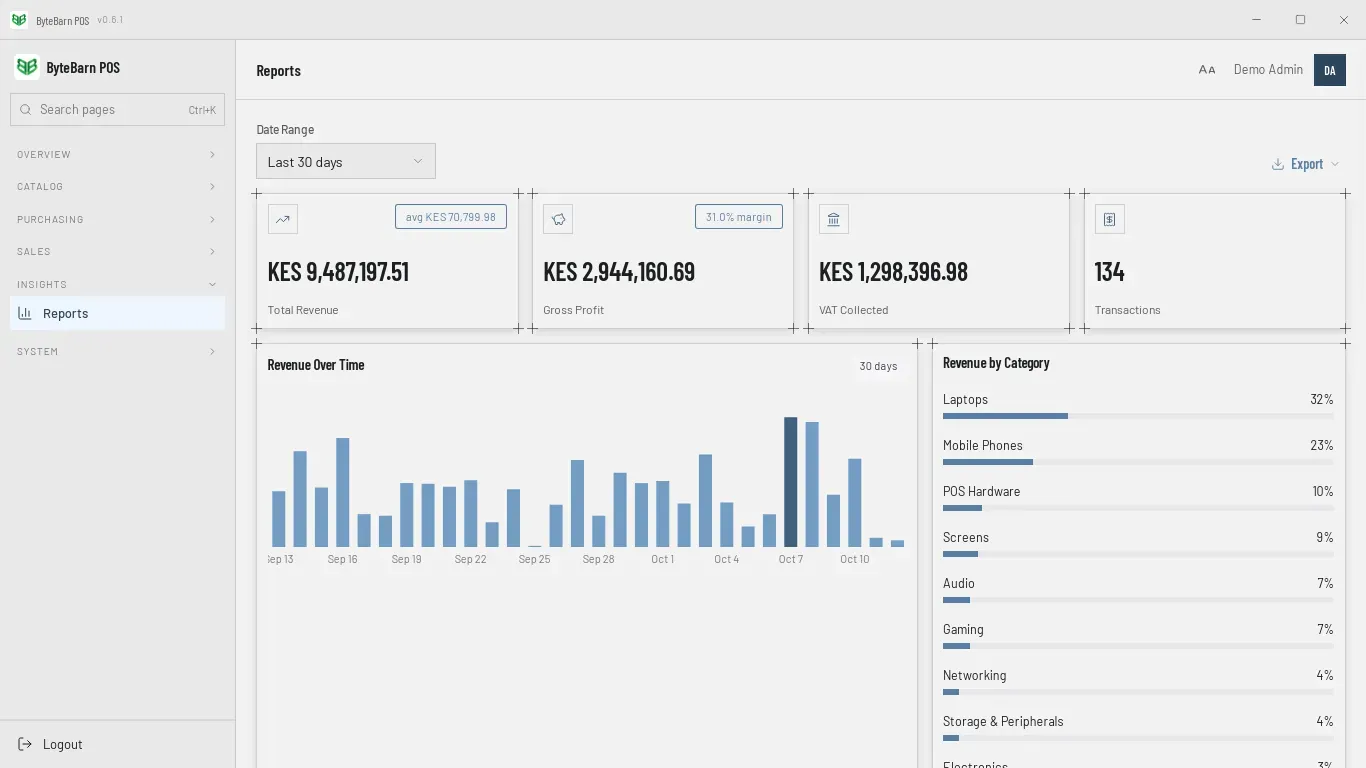
Task: Click the KES 1,298,396.98 VAT value
Action: pos(893,272)
